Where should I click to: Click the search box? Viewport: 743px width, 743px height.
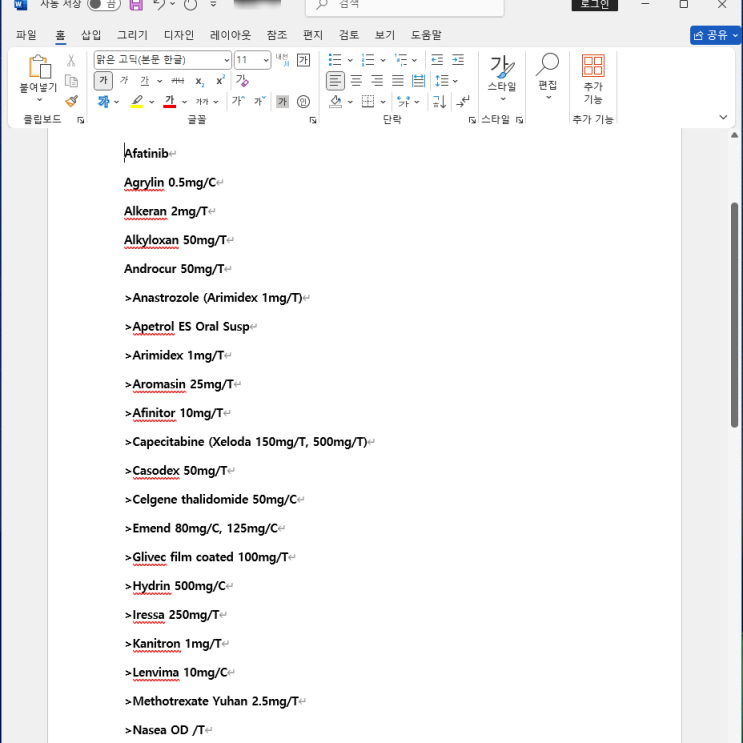coord(405,6)
